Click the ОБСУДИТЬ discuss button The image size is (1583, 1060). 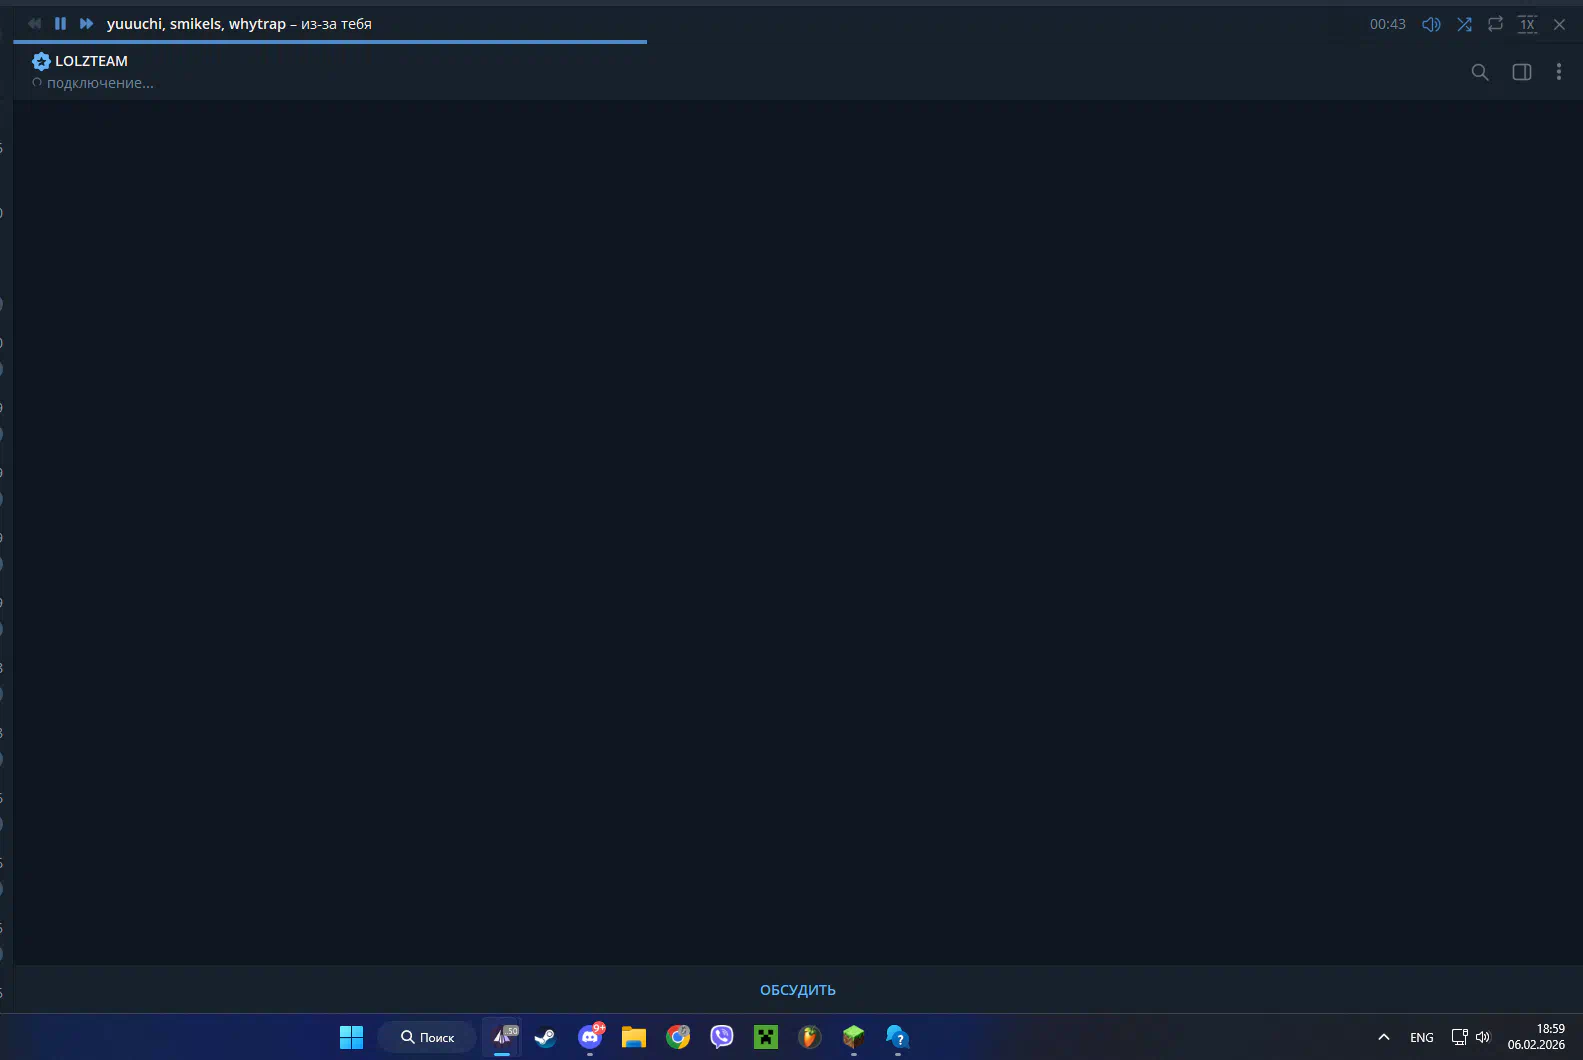point(797,990)
